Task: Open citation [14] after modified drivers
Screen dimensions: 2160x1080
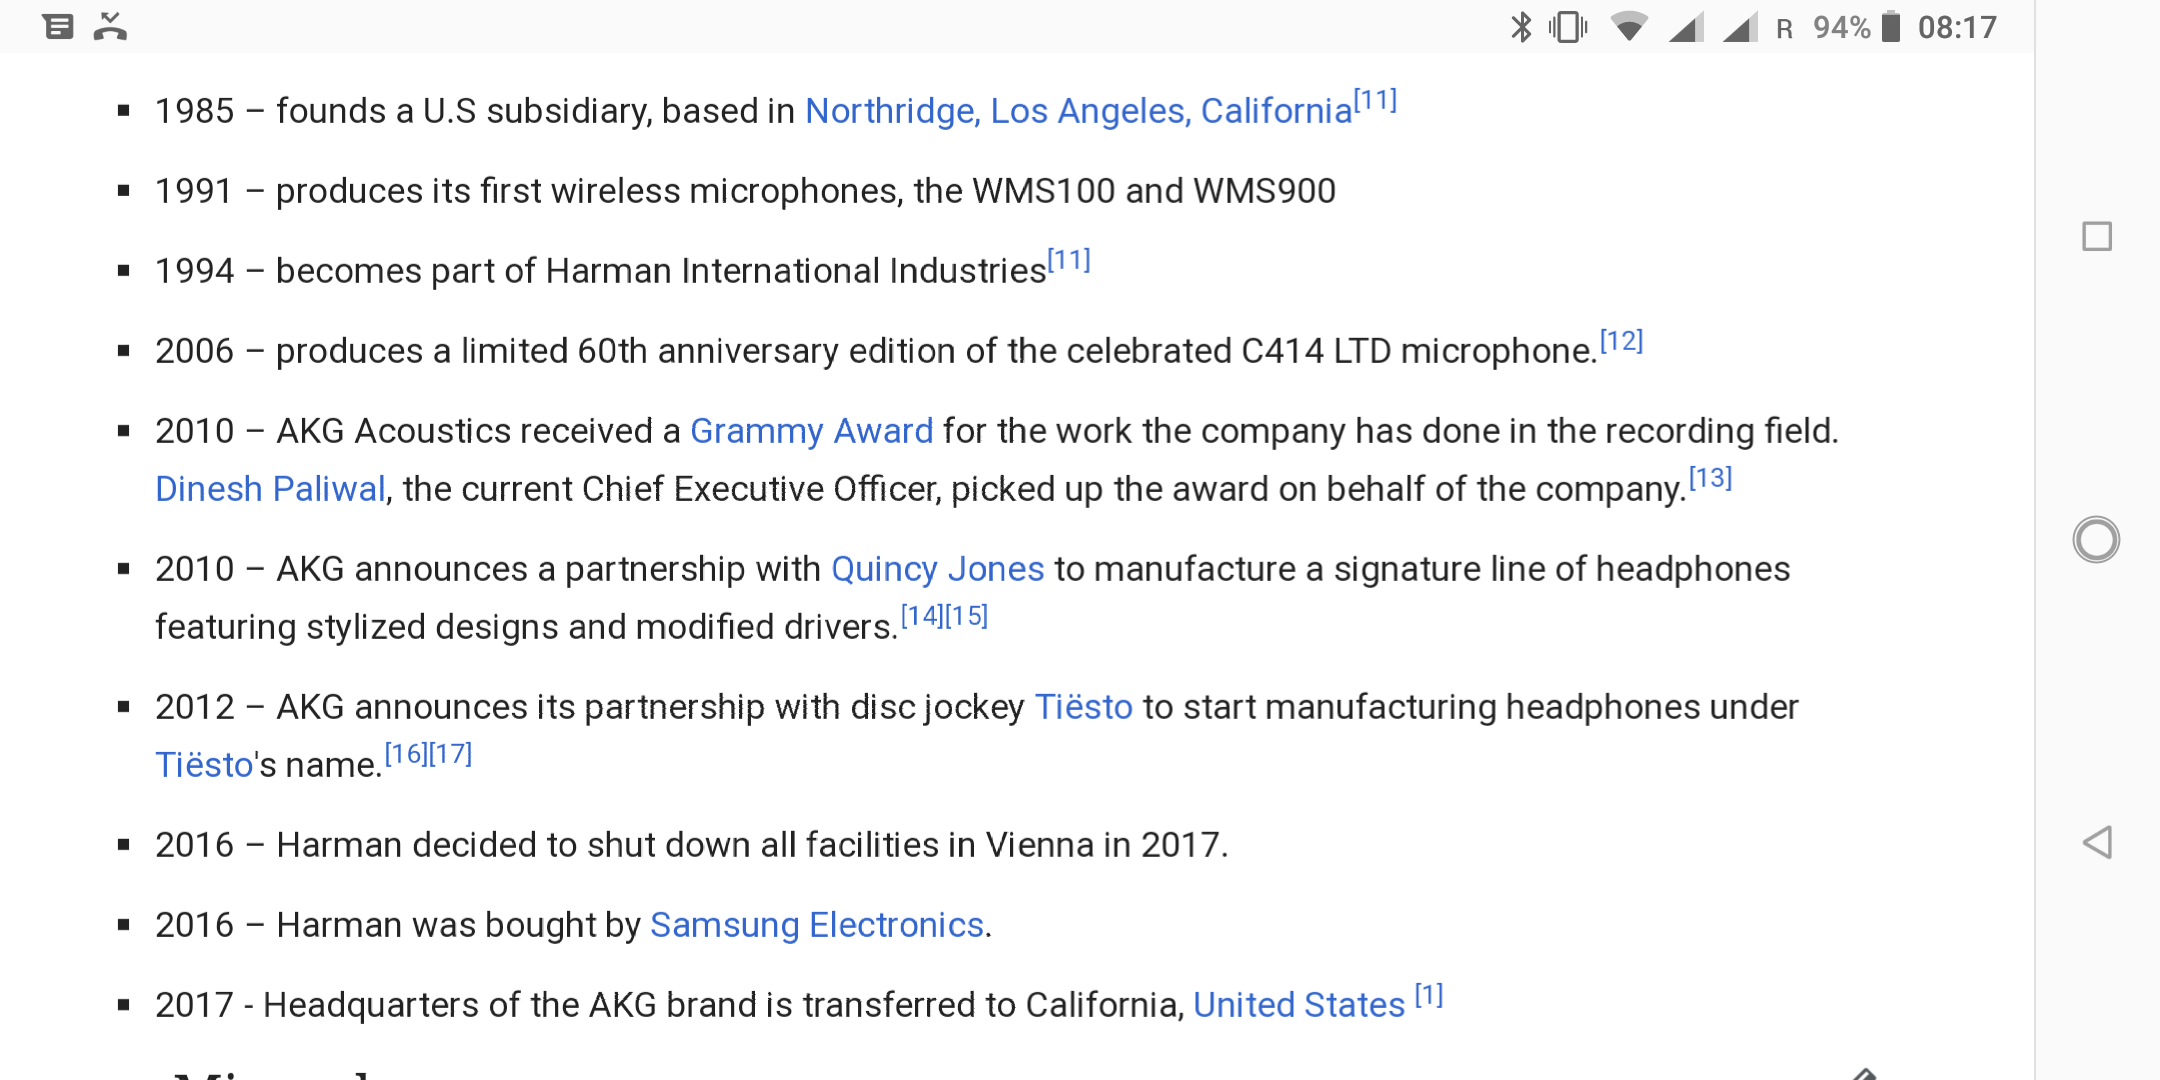Action: click(922, 616)
